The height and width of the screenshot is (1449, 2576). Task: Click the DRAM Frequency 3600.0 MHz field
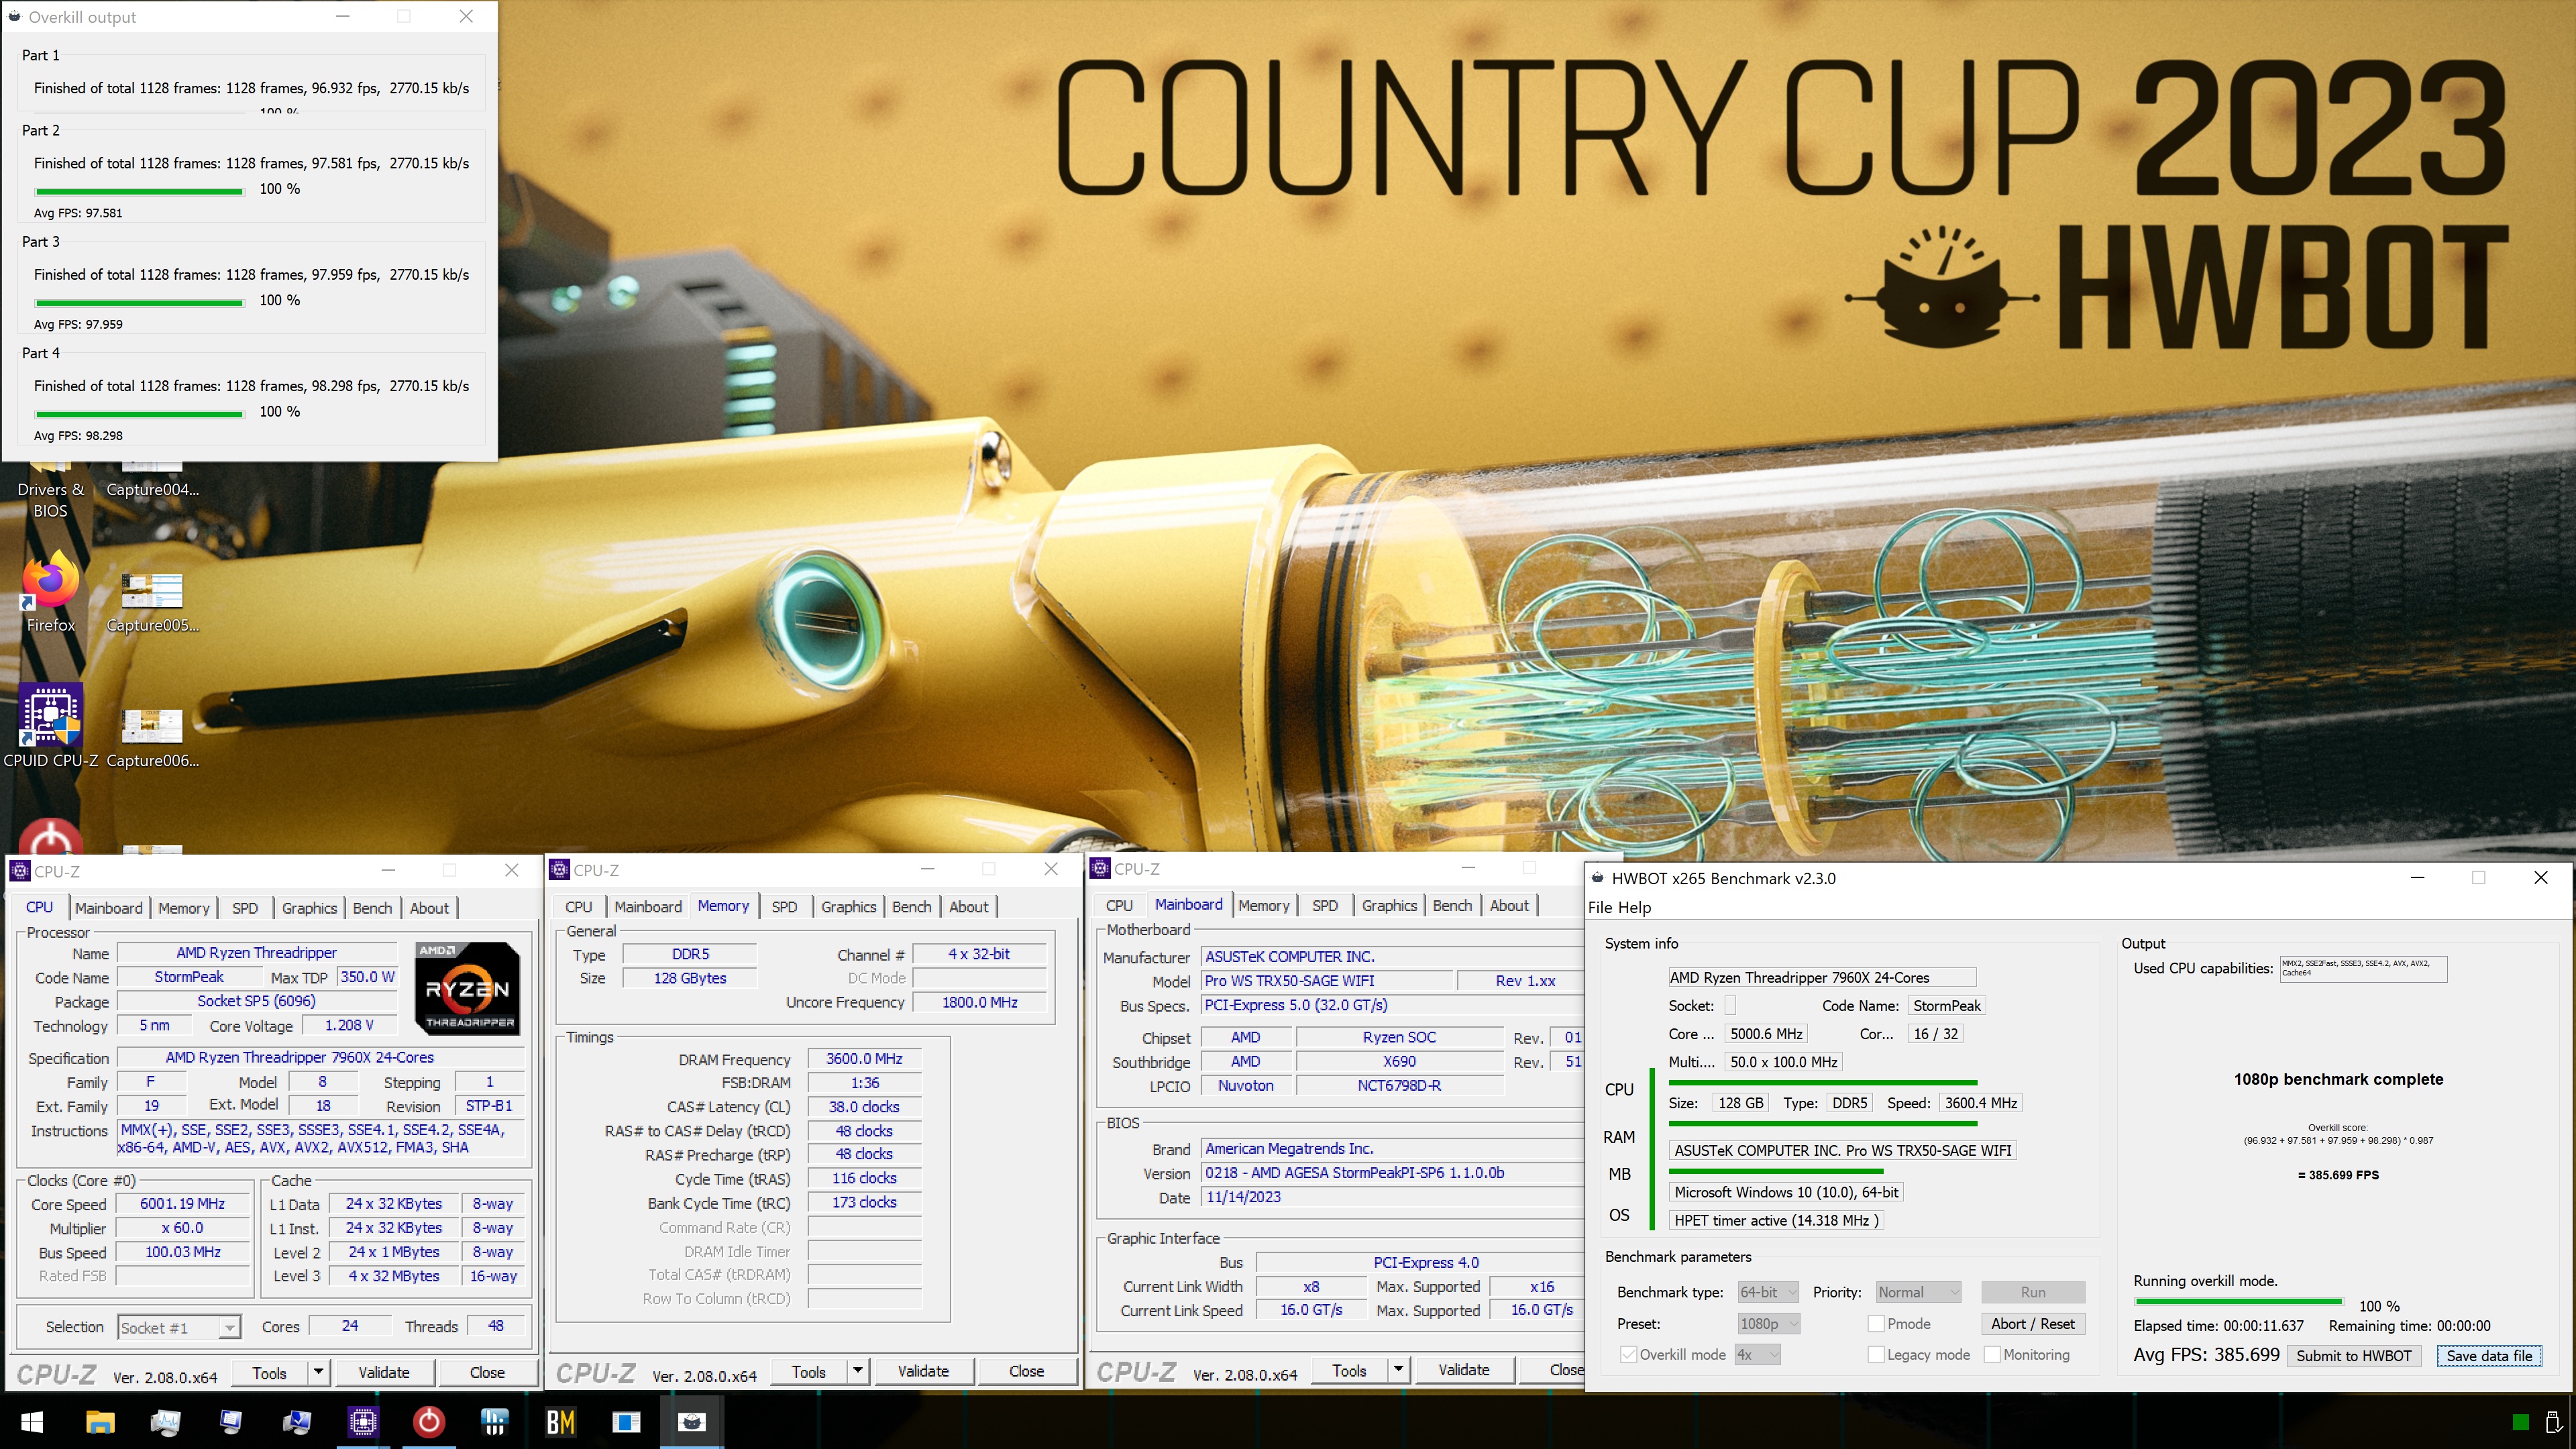[864, 1058]
